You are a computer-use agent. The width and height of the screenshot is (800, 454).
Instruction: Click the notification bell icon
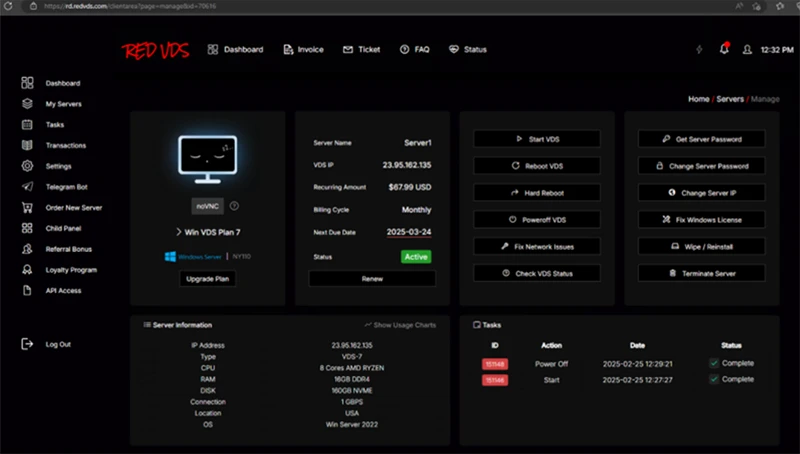pos(724,49)
